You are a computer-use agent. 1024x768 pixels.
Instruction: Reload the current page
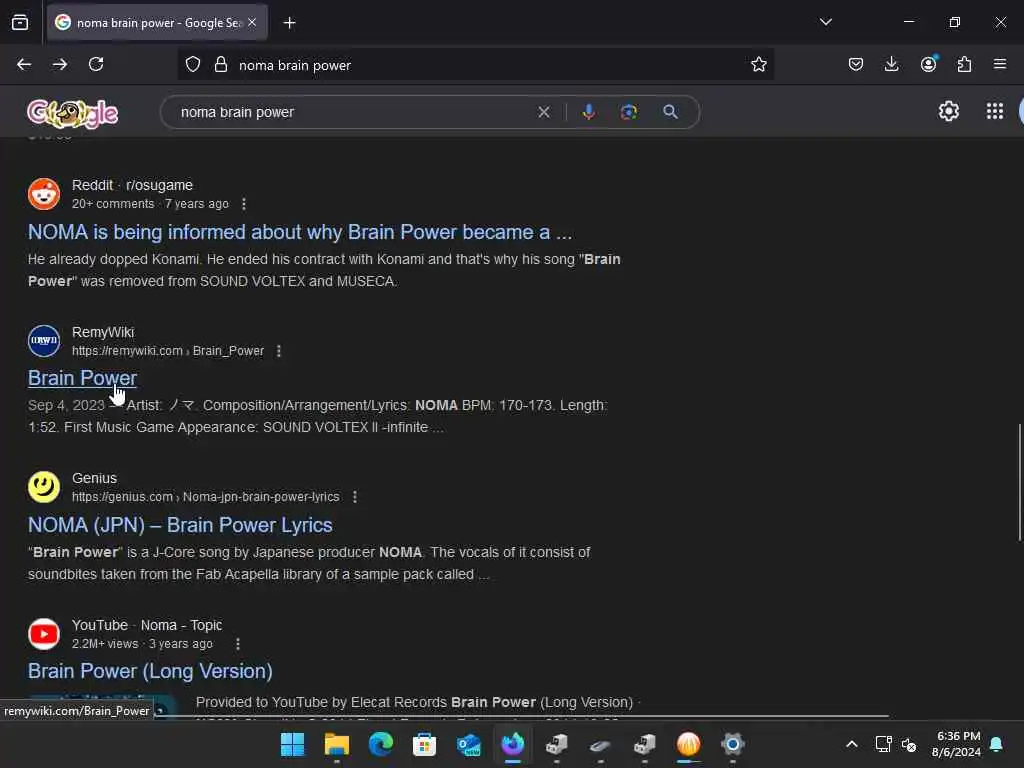click(x=96, y=64)
